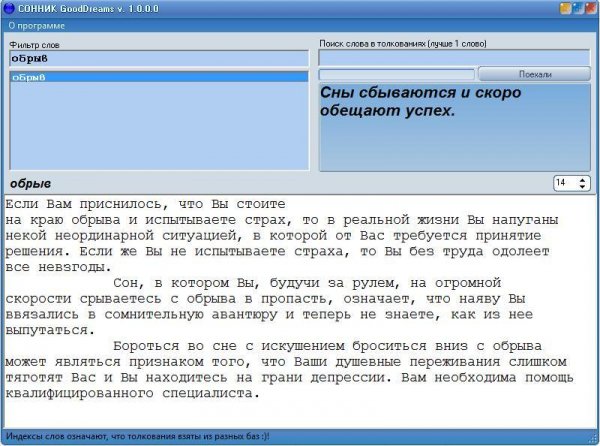Click the app icon in the title bar
The width and height of the screenshot is (600, 446).
[x=8, y=8]
